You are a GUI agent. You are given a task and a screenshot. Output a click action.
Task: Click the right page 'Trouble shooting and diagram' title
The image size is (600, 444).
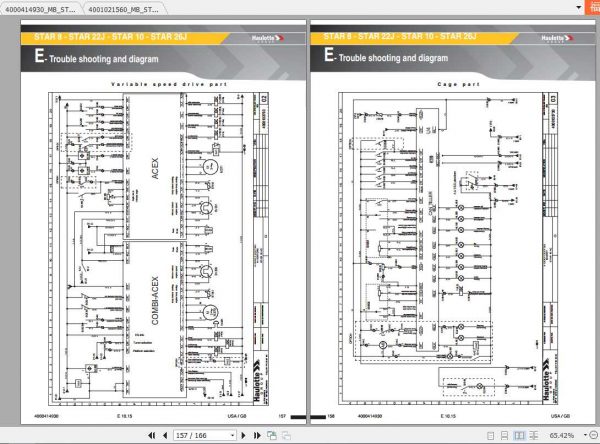393,58
